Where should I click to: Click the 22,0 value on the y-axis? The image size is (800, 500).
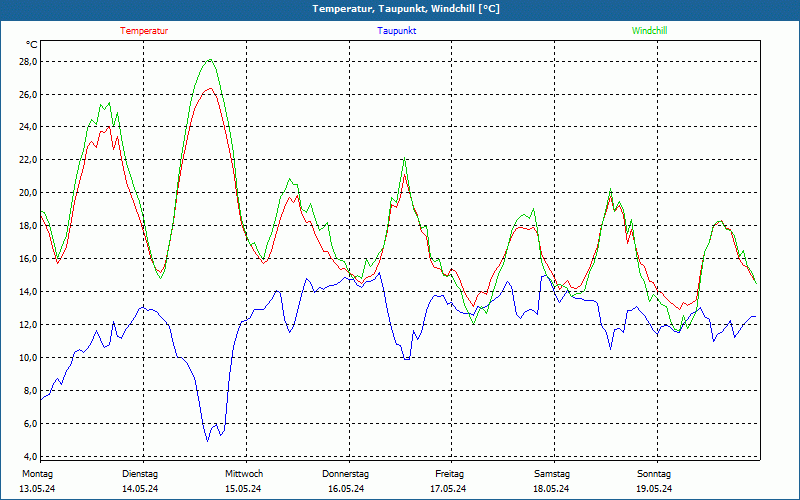(29, 160)
